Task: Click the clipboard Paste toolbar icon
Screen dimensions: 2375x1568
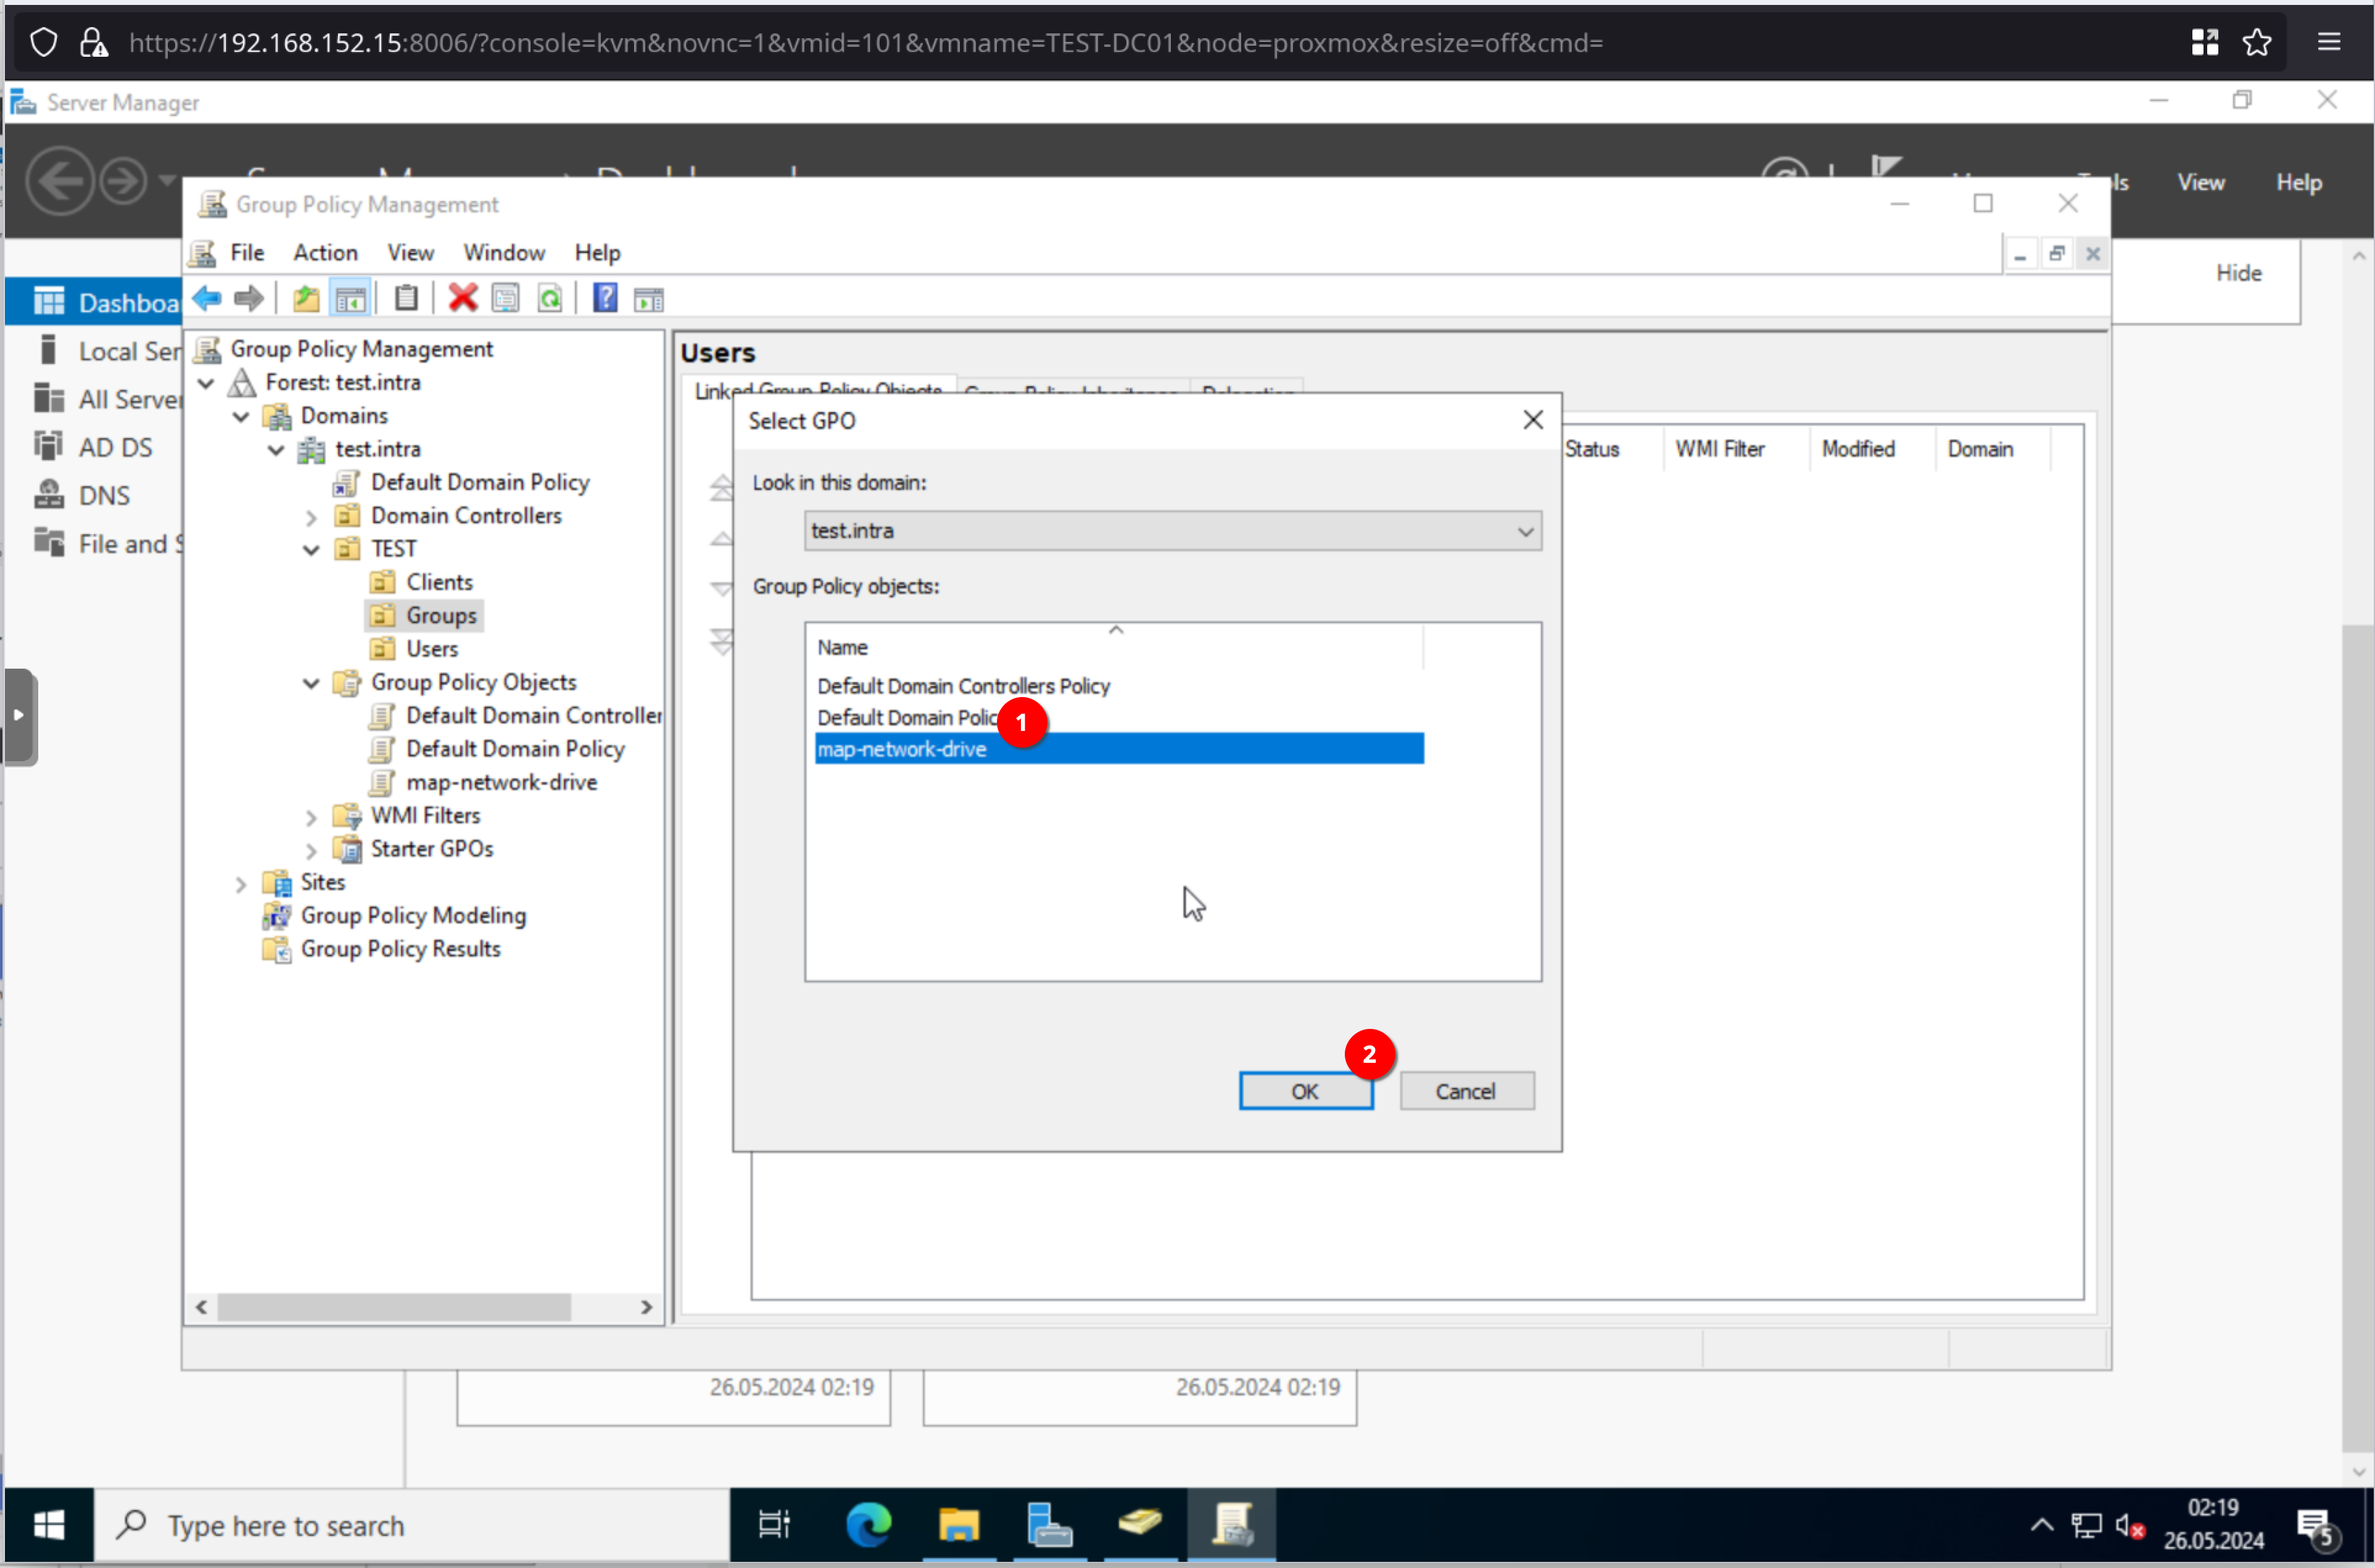Action: click(x=406, y=298)
